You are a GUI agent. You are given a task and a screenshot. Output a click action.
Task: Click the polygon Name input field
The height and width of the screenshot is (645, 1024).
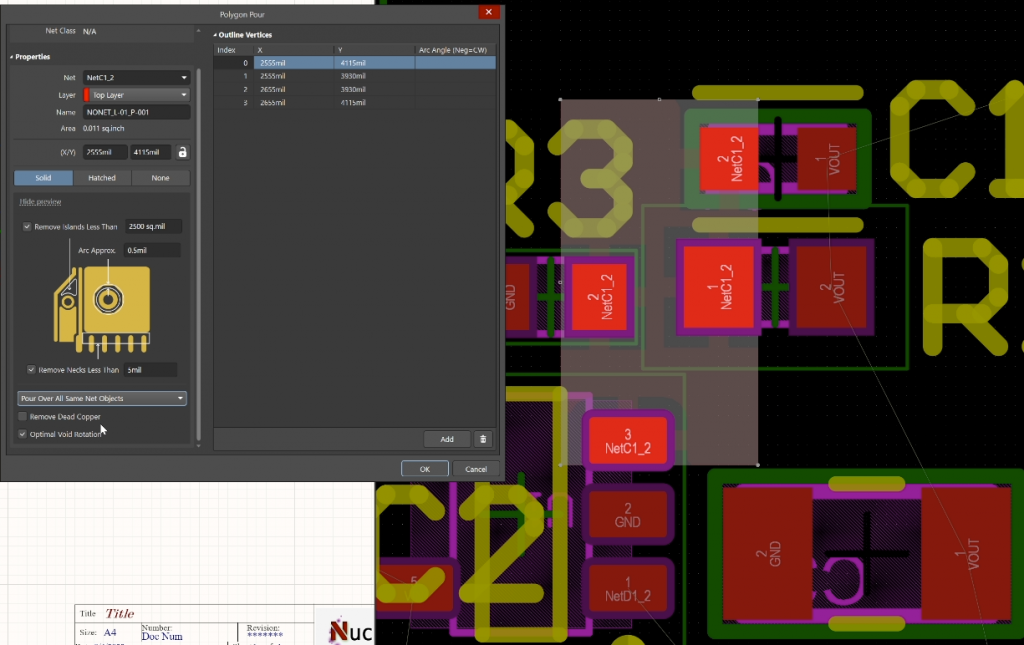136,112
